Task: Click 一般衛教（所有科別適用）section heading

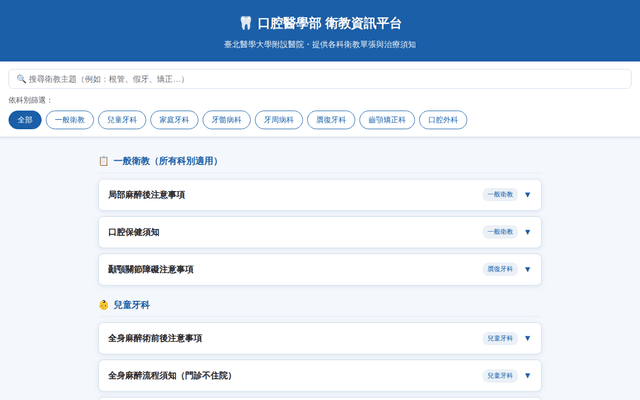Action: (x=165, y=161)
